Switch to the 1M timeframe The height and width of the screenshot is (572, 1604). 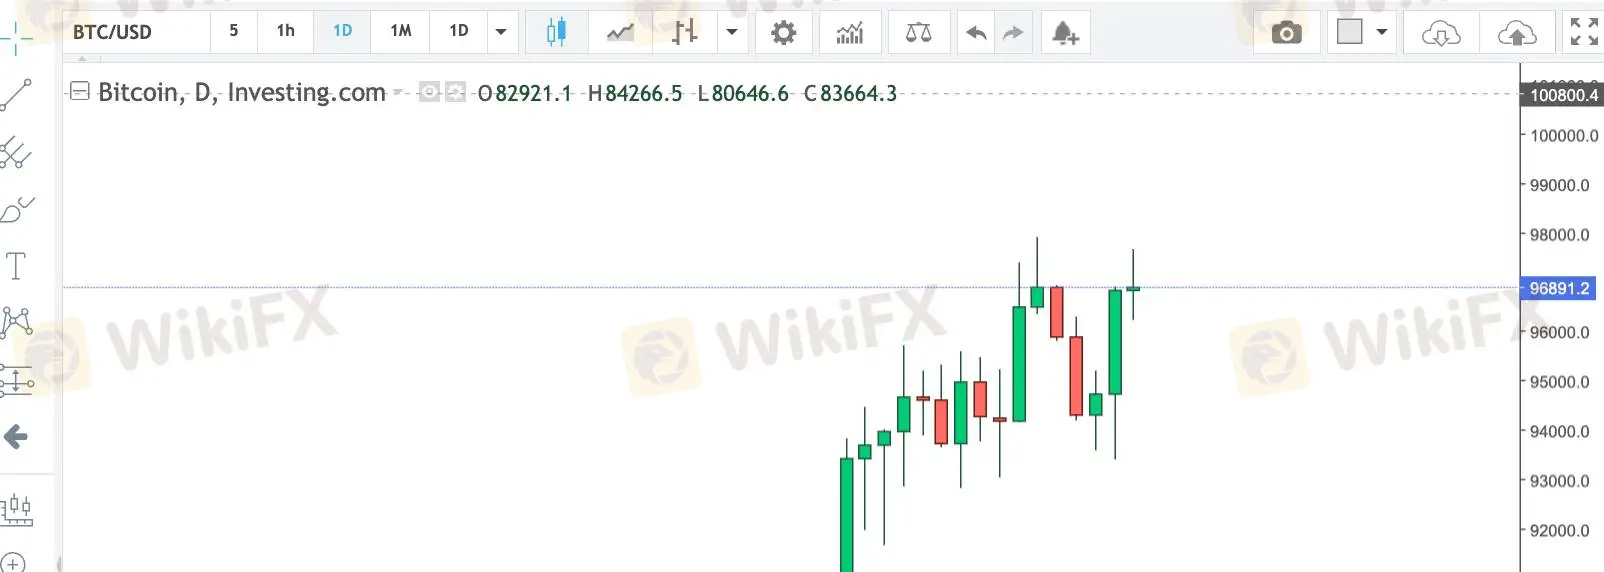(401, 31)
